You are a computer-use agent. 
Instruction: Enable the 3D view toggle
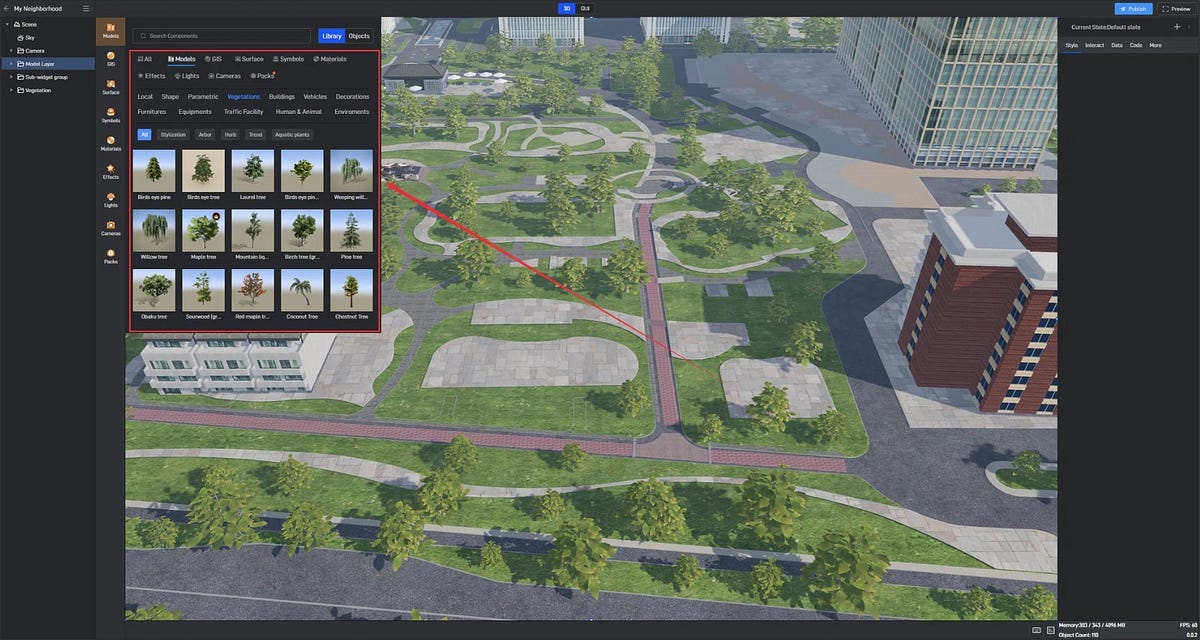(565, 8)
